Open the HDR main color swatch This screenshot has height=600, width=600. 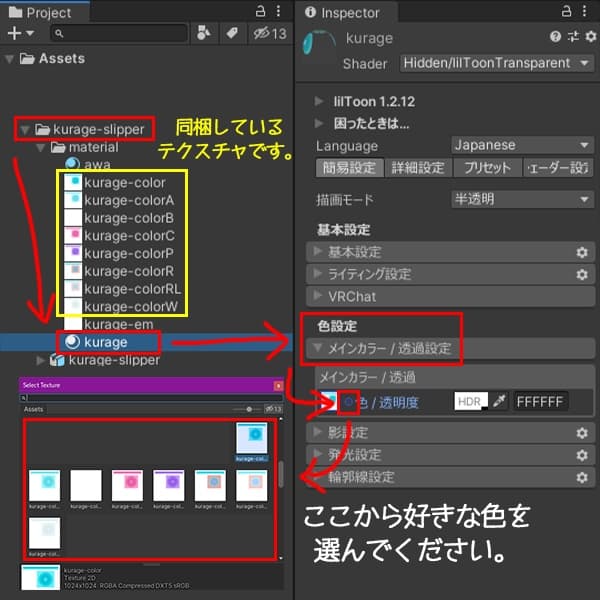coord(471,401)
